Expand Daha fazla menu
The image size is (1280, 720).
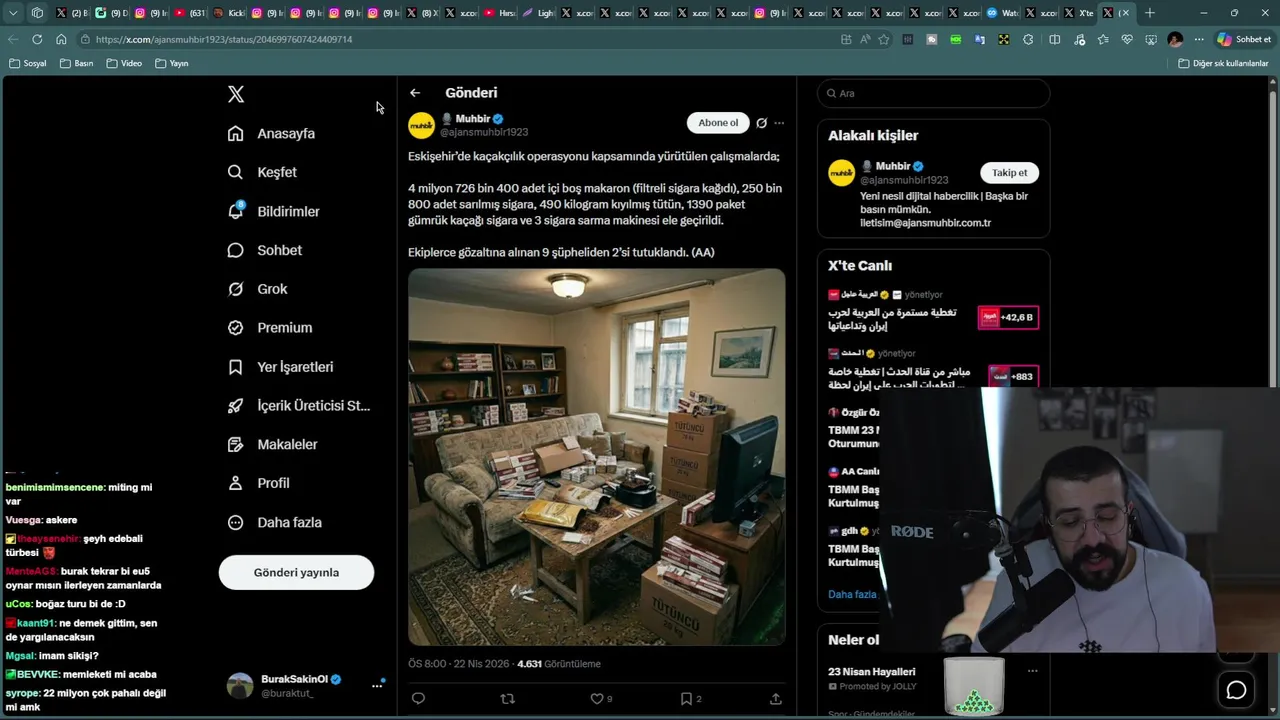pos(274,522)
